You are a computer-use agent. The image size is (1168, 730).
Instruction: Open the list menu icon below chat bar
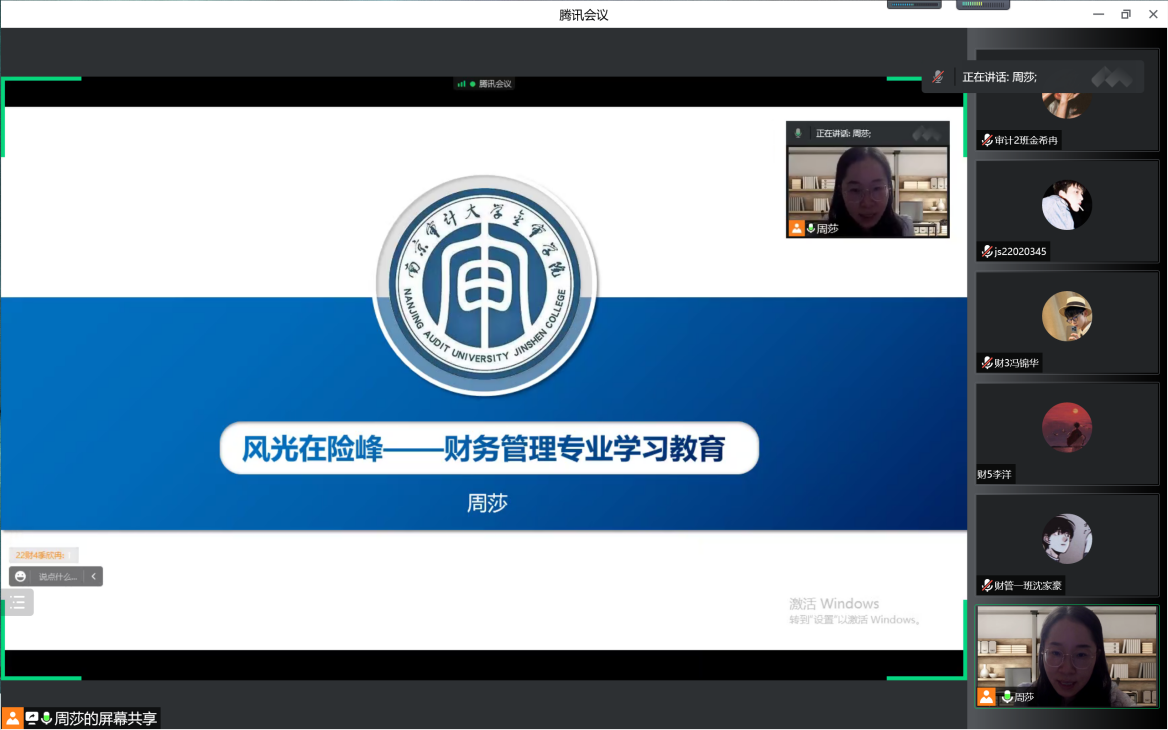pos(18,602)
